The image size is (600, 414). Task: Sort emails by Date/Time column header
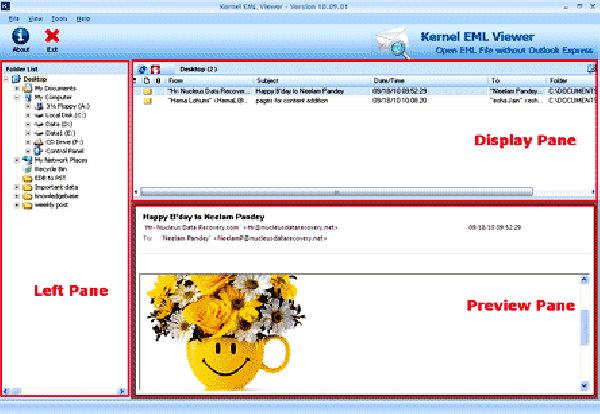(430, 81)
